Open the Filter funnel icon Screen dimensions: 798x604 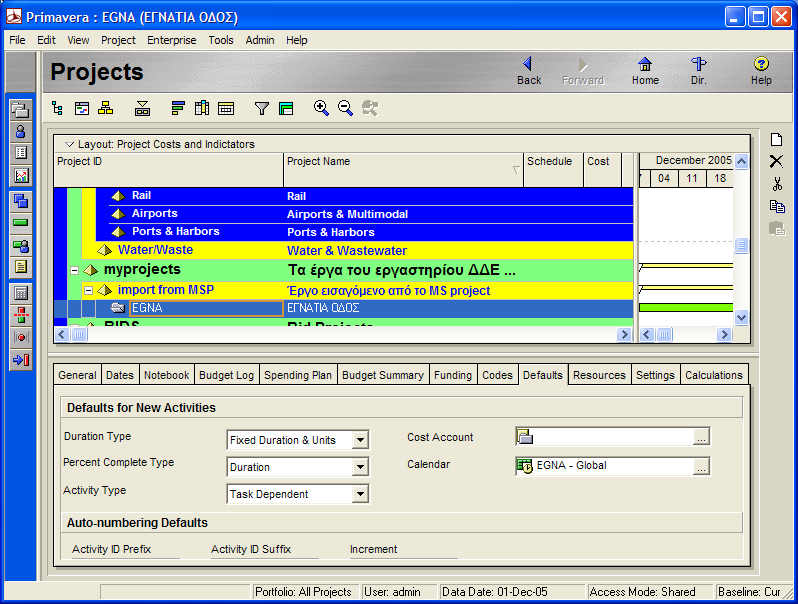pos(262,108)
